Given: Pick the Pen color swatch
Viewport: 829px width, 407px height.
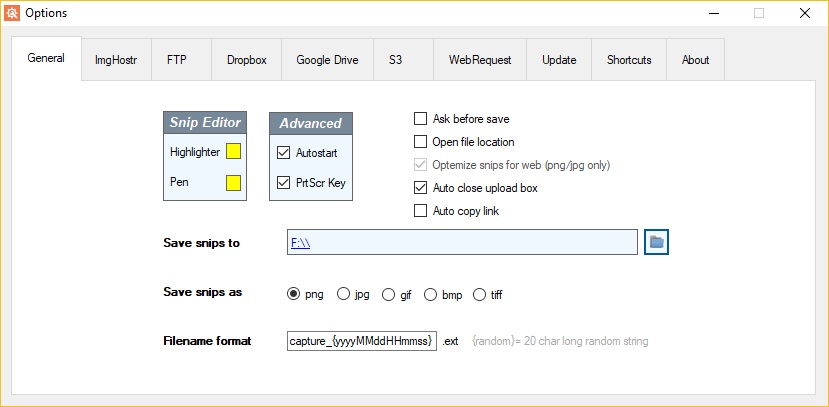Looking at the screenshot, I should click(x=234, y=183).
